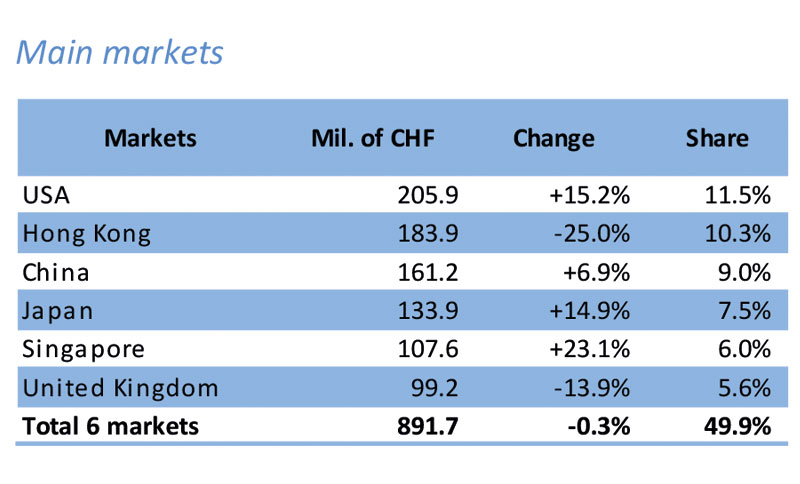800x484 pixels.
Task: Select Japan's +14.9% change cell
Action: click(589, 311)
